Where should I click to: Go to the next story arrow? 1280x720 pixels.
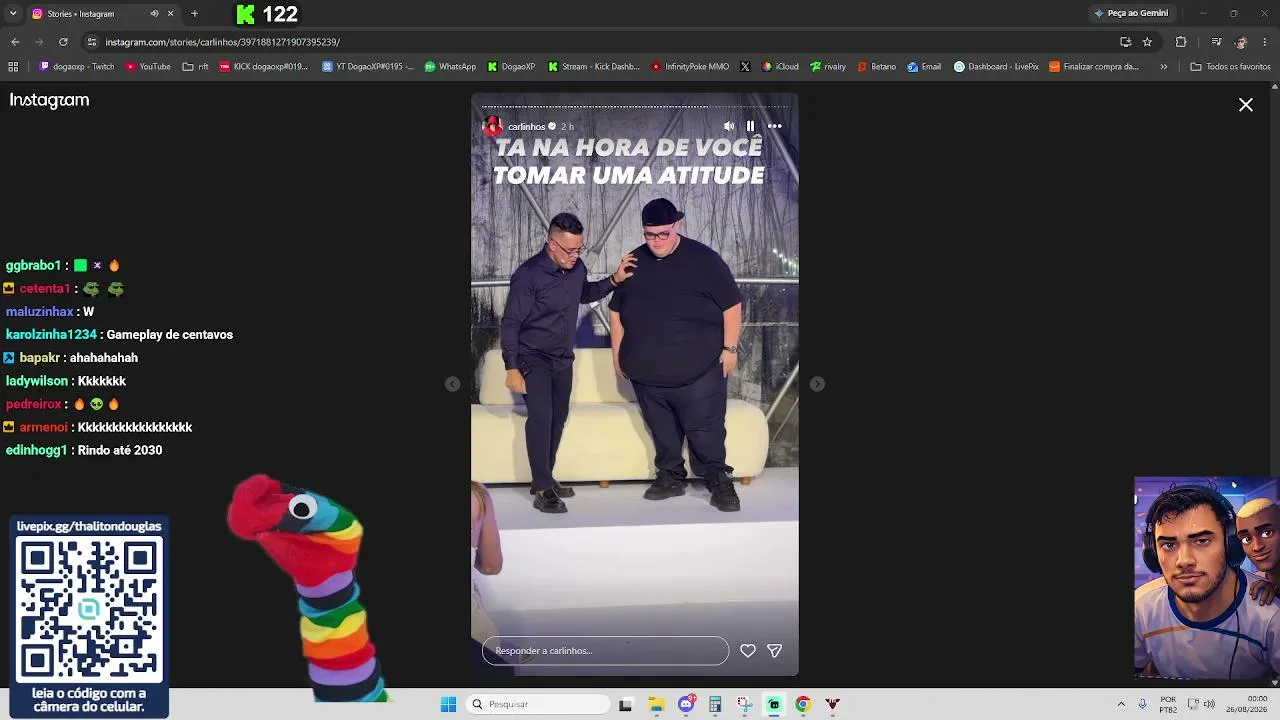click(x=817, y=384)
